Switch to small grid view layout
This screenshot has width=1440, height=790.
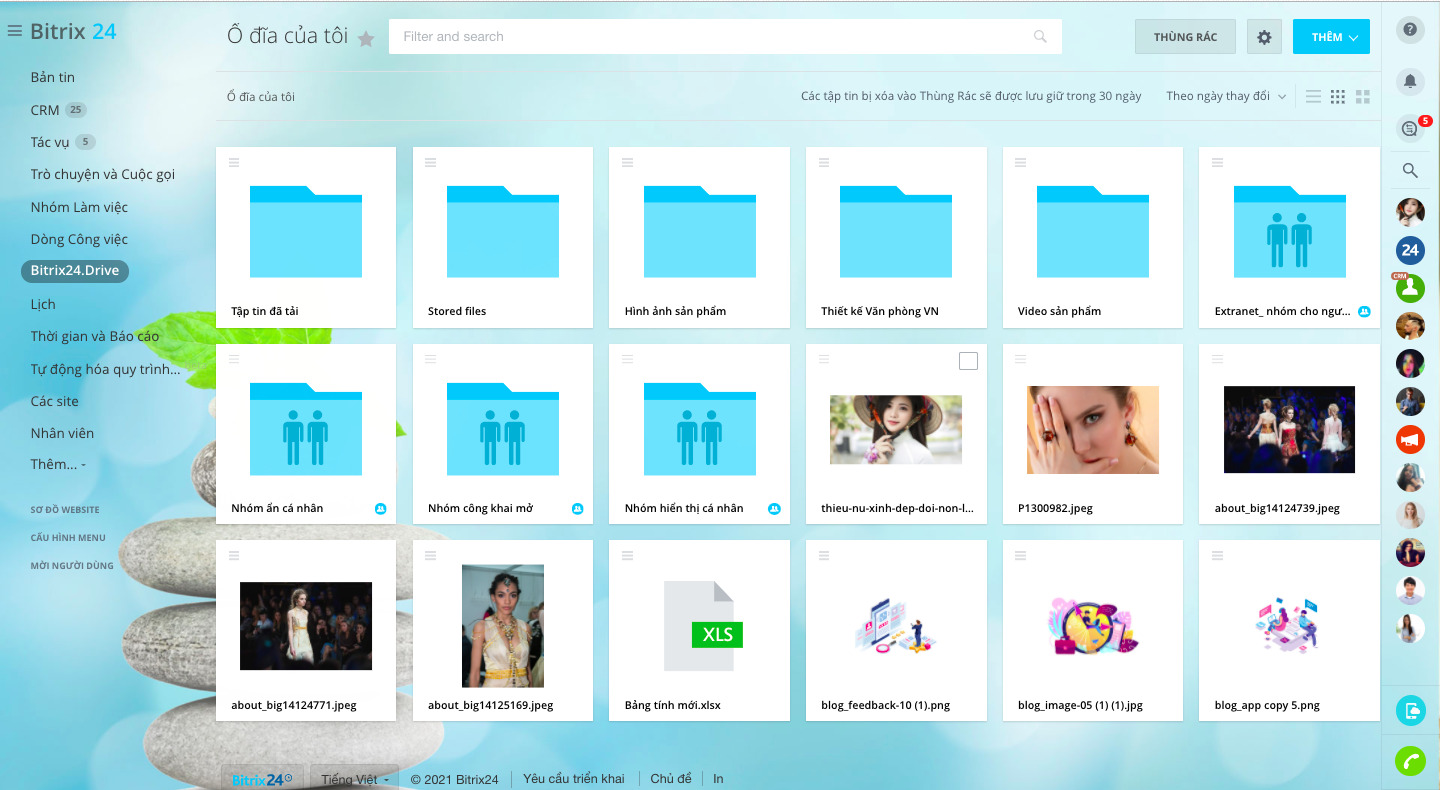tap(1338, 97)
